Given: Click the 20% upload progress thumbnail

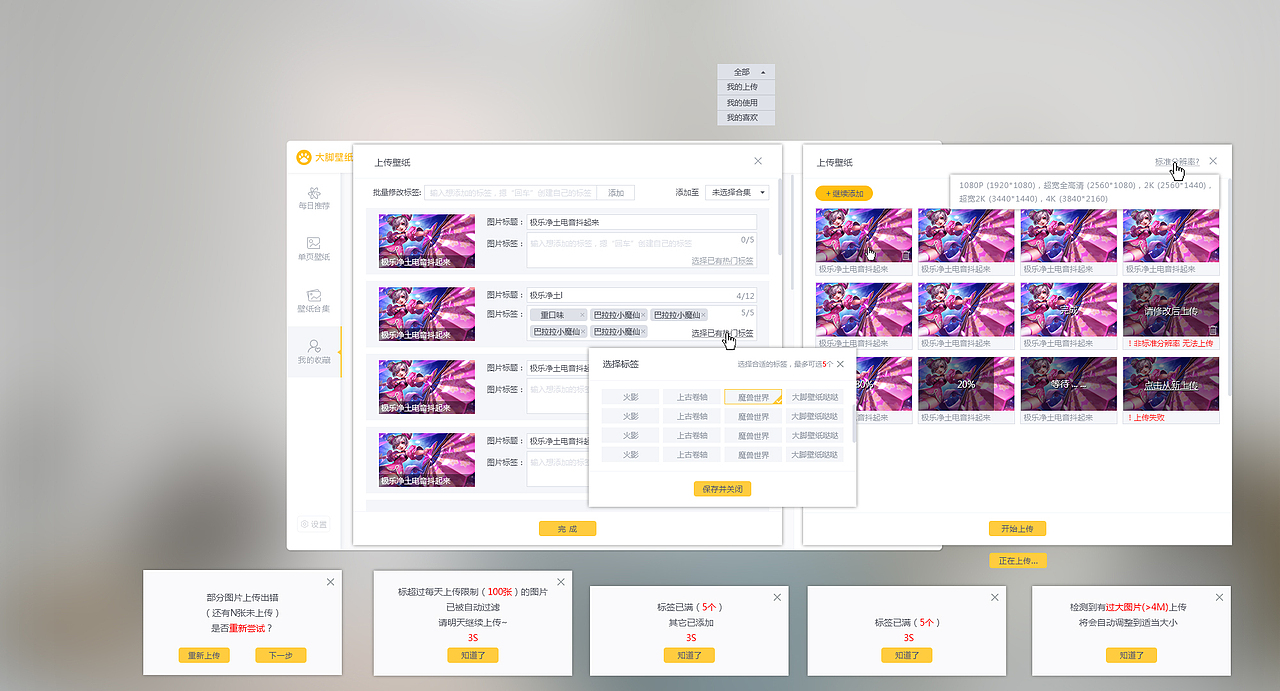Looking at the screenshot, I should (966, 385).
